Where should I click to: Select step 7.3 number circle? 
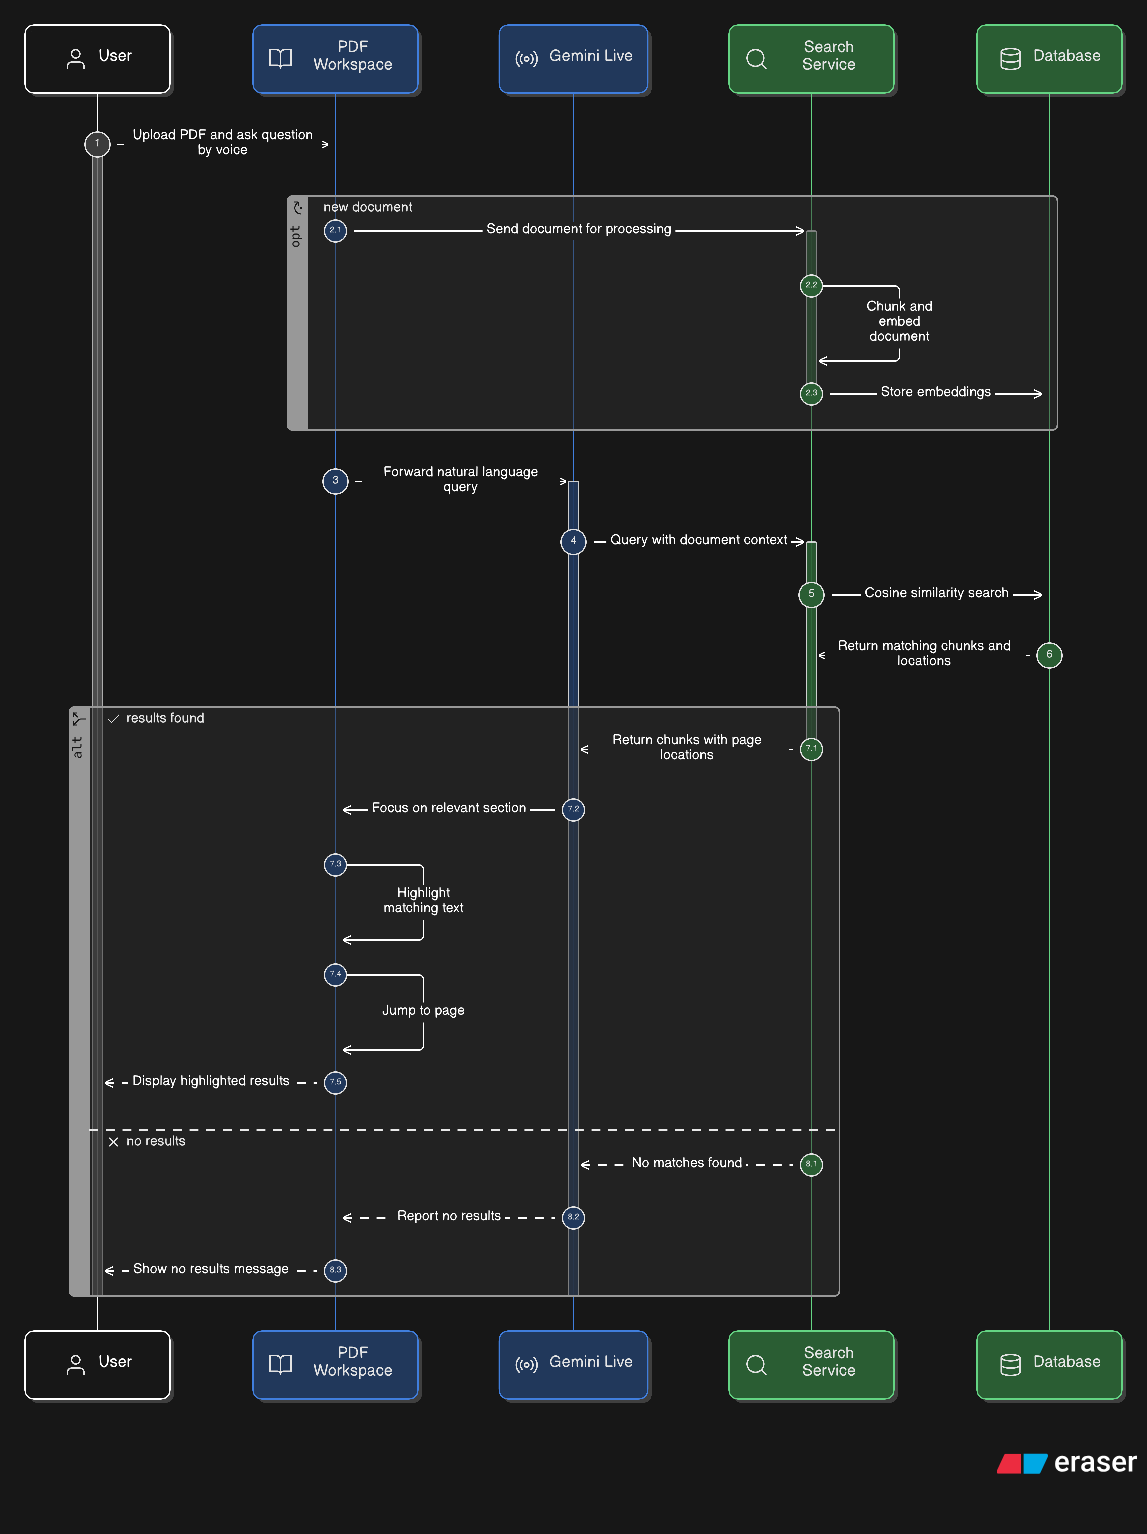(335, 864)
